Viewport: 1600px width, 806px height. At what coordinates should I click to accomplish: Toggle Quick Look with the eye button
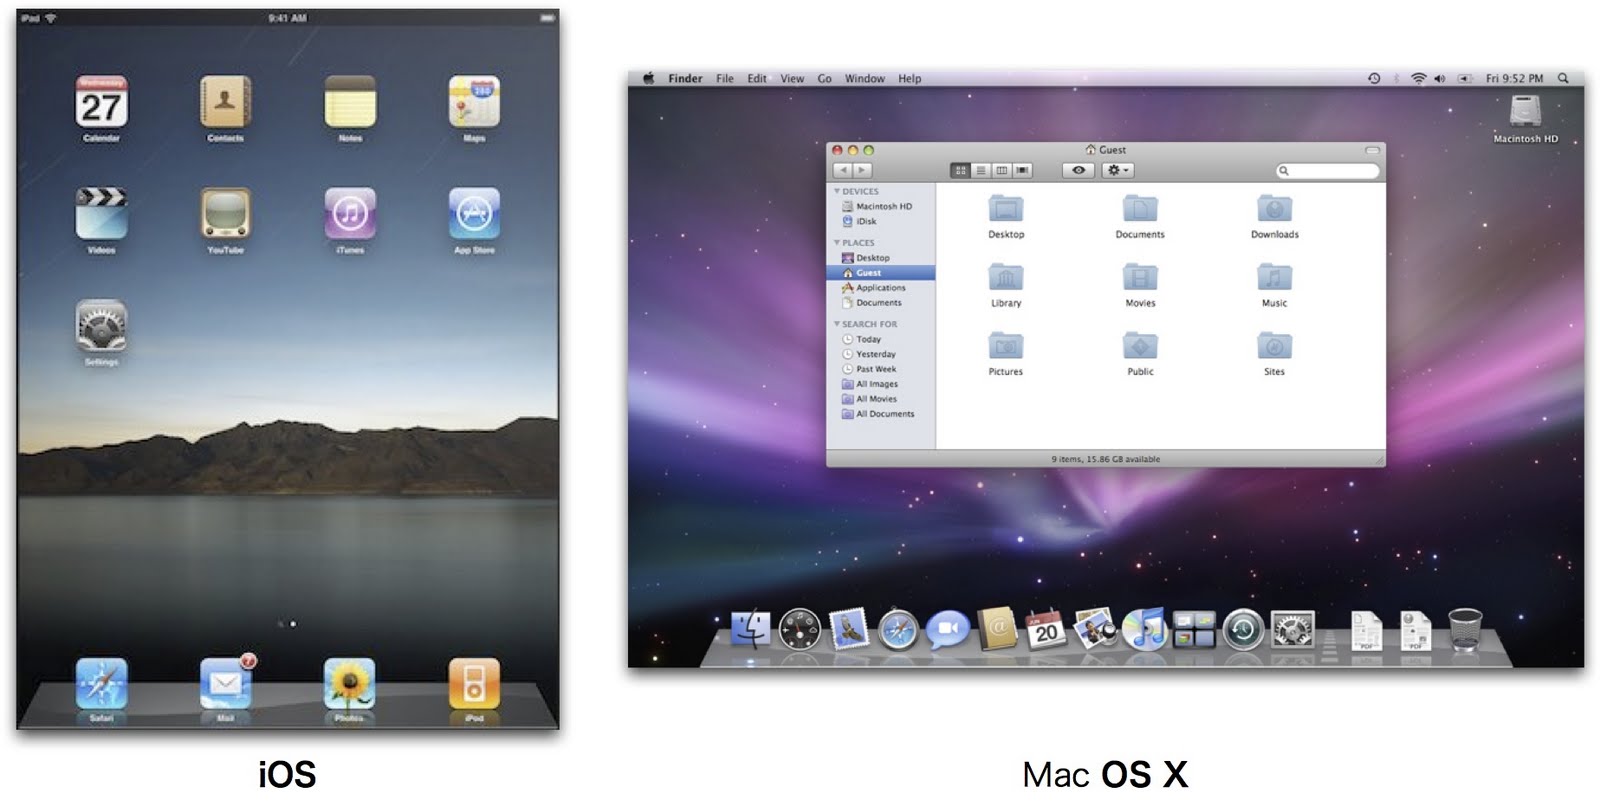coord(1078,171)
